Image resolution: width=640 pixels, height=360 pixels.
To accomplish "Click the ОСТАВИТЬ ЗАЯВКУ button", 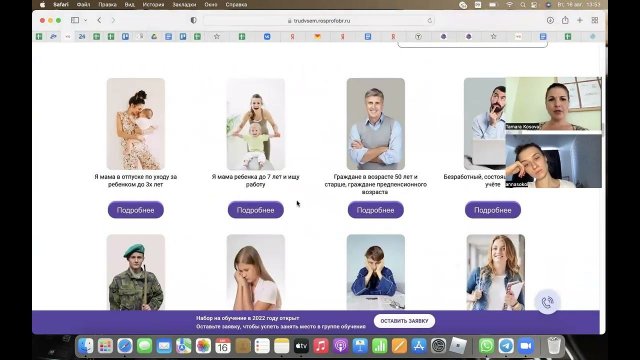I will click(x=404, y=321).
